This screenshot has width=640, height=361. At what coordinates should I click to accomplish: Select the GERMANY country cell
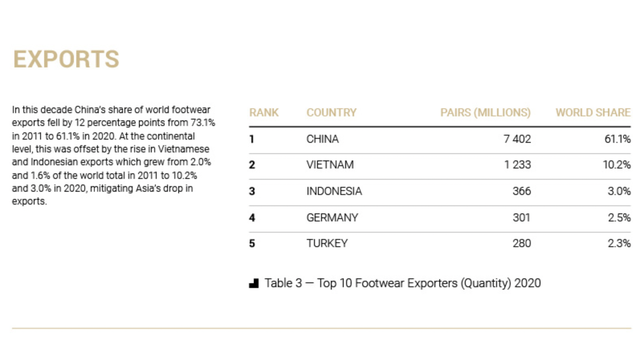[332, 217]
